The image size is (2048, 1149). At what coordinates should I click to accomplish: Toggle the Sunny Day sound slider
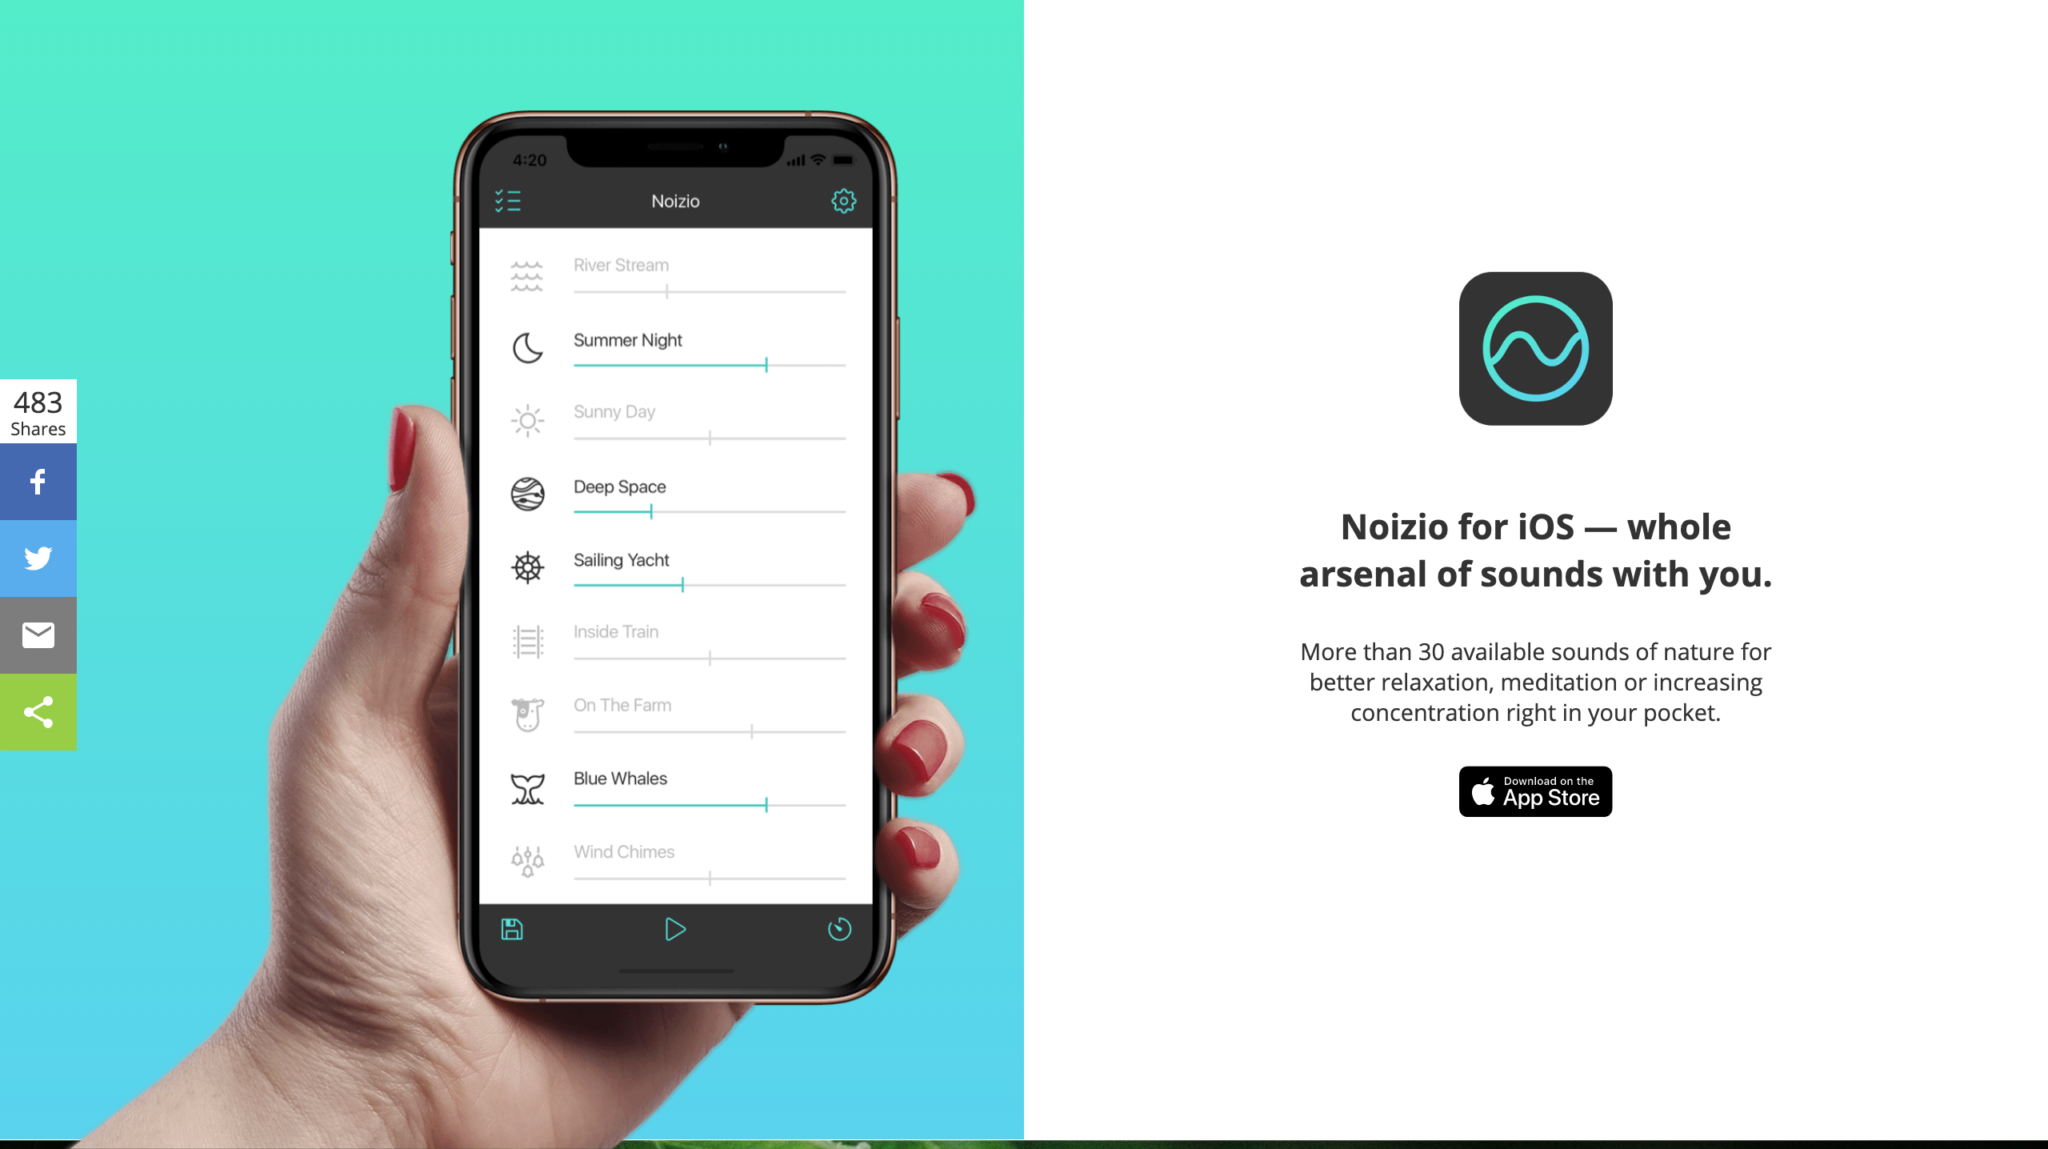click(x=710, y=436)
